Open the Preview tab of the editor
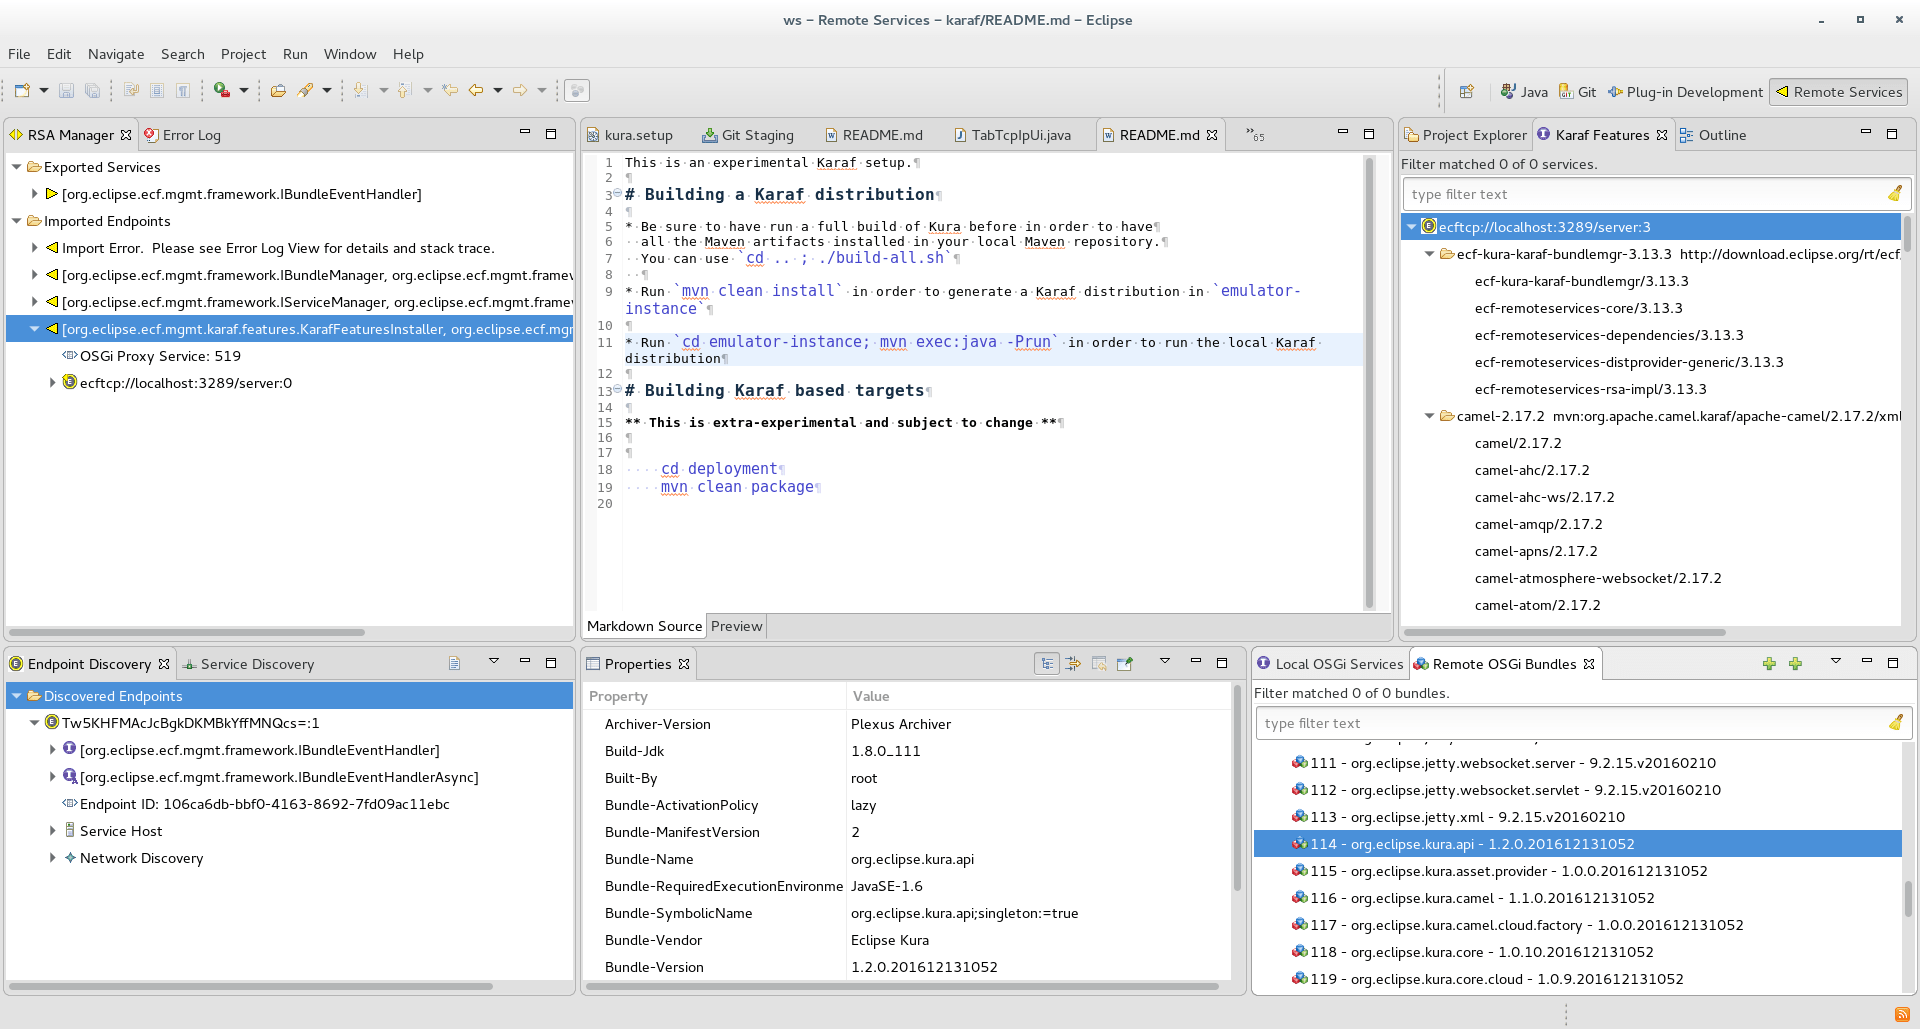Image resolution: width=1920 pixels, height=1029 pixels. (736, 626)
